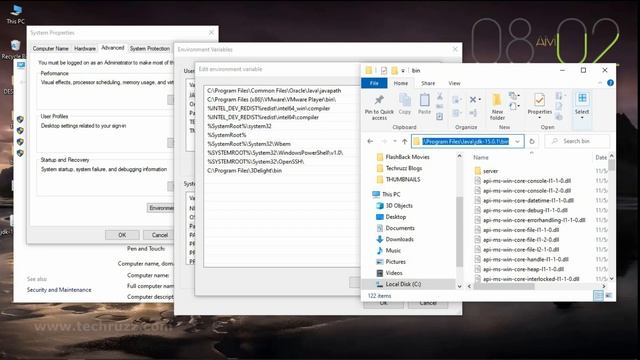Click the Move to icon in Organize group
Screen dimensions: 640x360
point(457,100)
